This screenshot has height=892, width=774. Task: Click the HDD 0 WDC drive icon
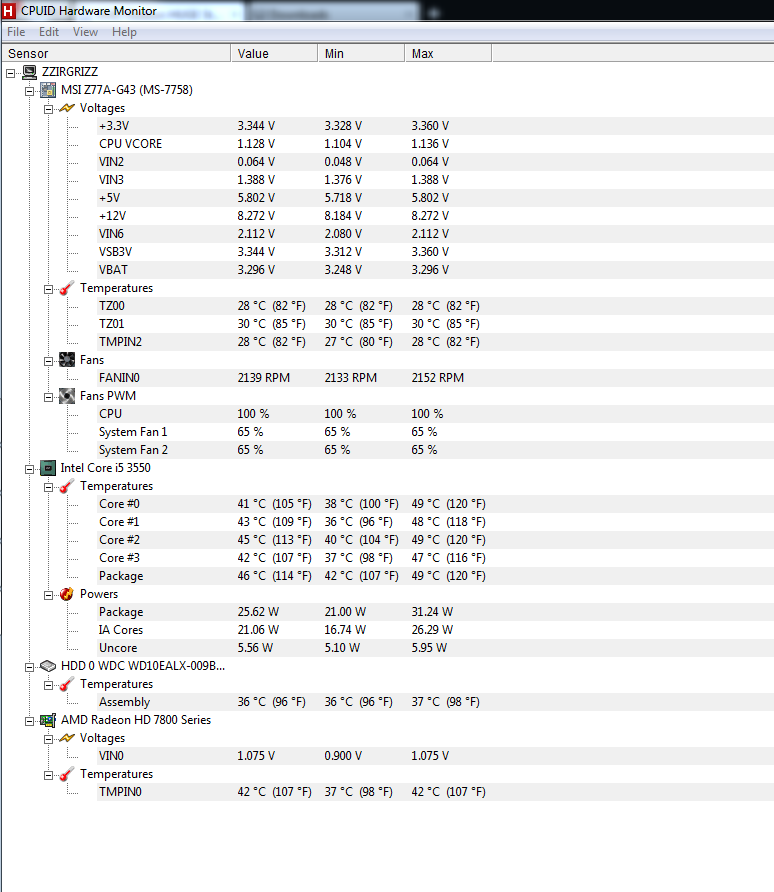click(x=48, y=666)
